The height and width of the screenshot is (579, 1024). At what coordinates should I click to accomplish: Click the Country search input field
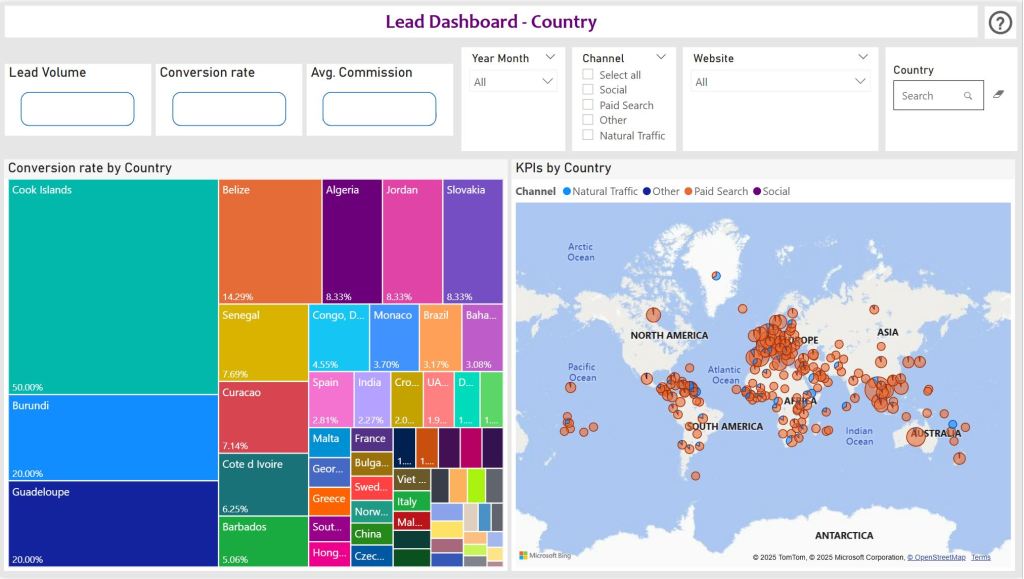pyautogui.click(x=926, y=96)
